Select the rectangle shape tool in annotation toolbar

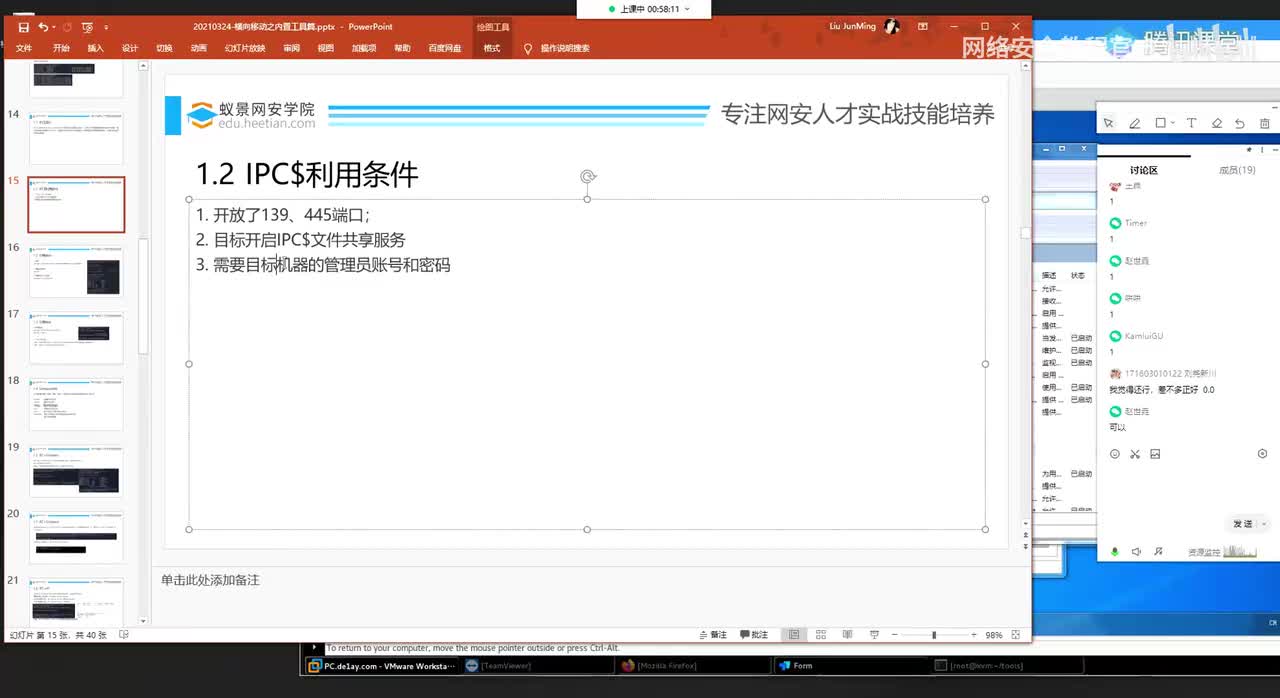tap(1160, 123)
